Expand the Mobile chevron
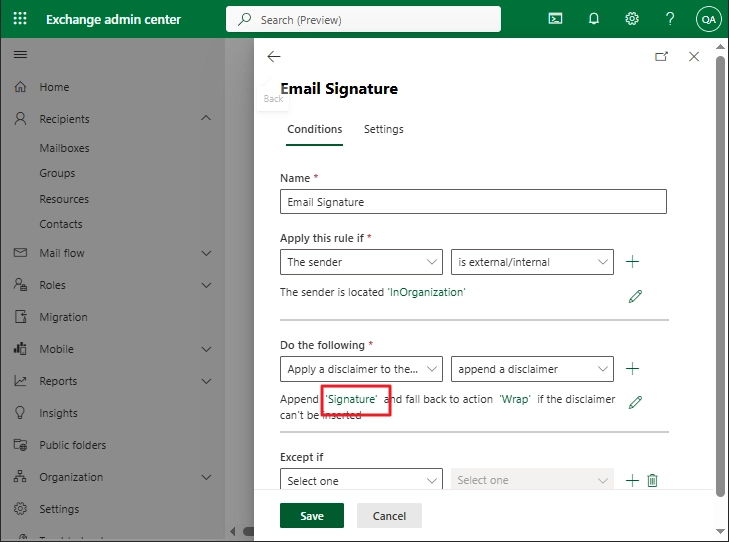Image resolution: width=729 pixels, height=542 pixels. 206,350
